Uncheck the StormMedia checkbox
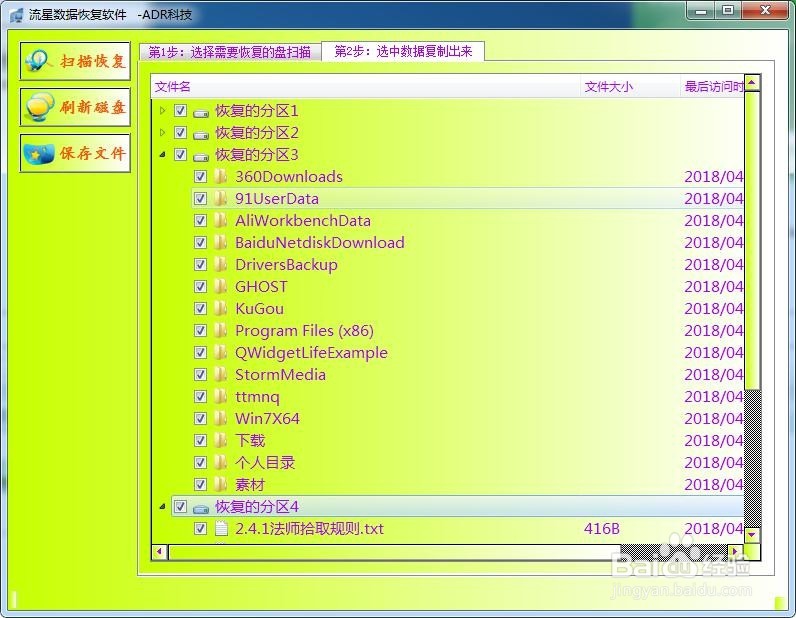The image size is (796, 618). click(201, 374)
